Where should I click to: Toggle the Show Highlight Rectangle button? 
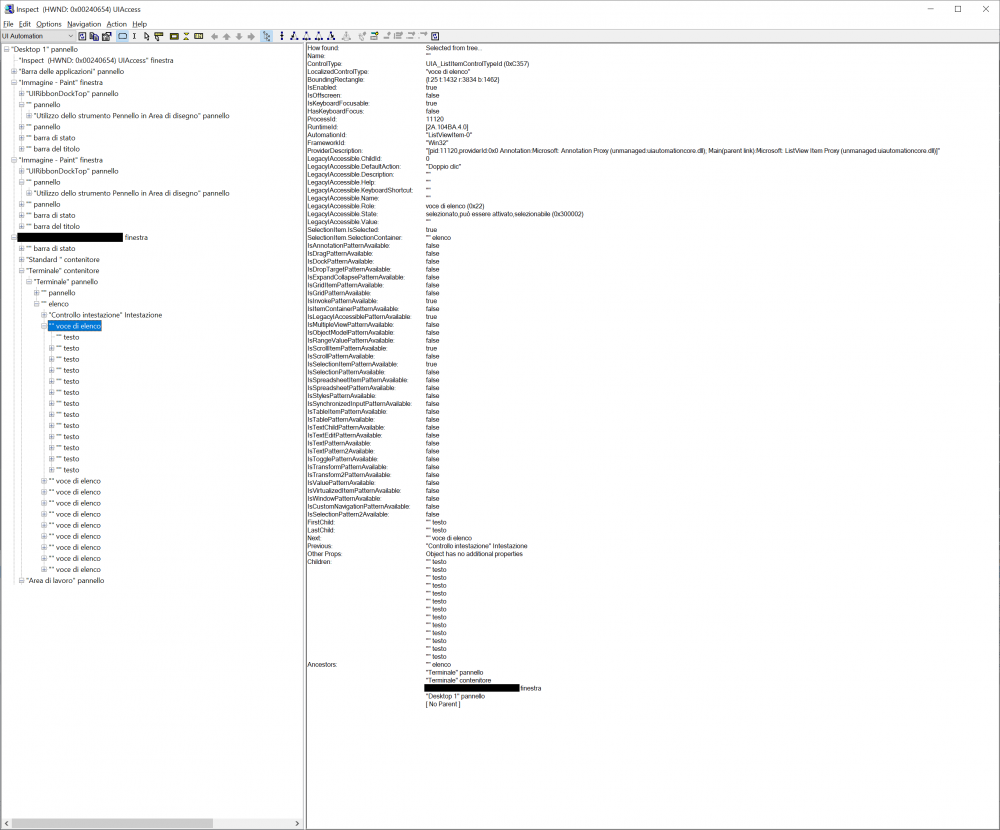(122, 36)
